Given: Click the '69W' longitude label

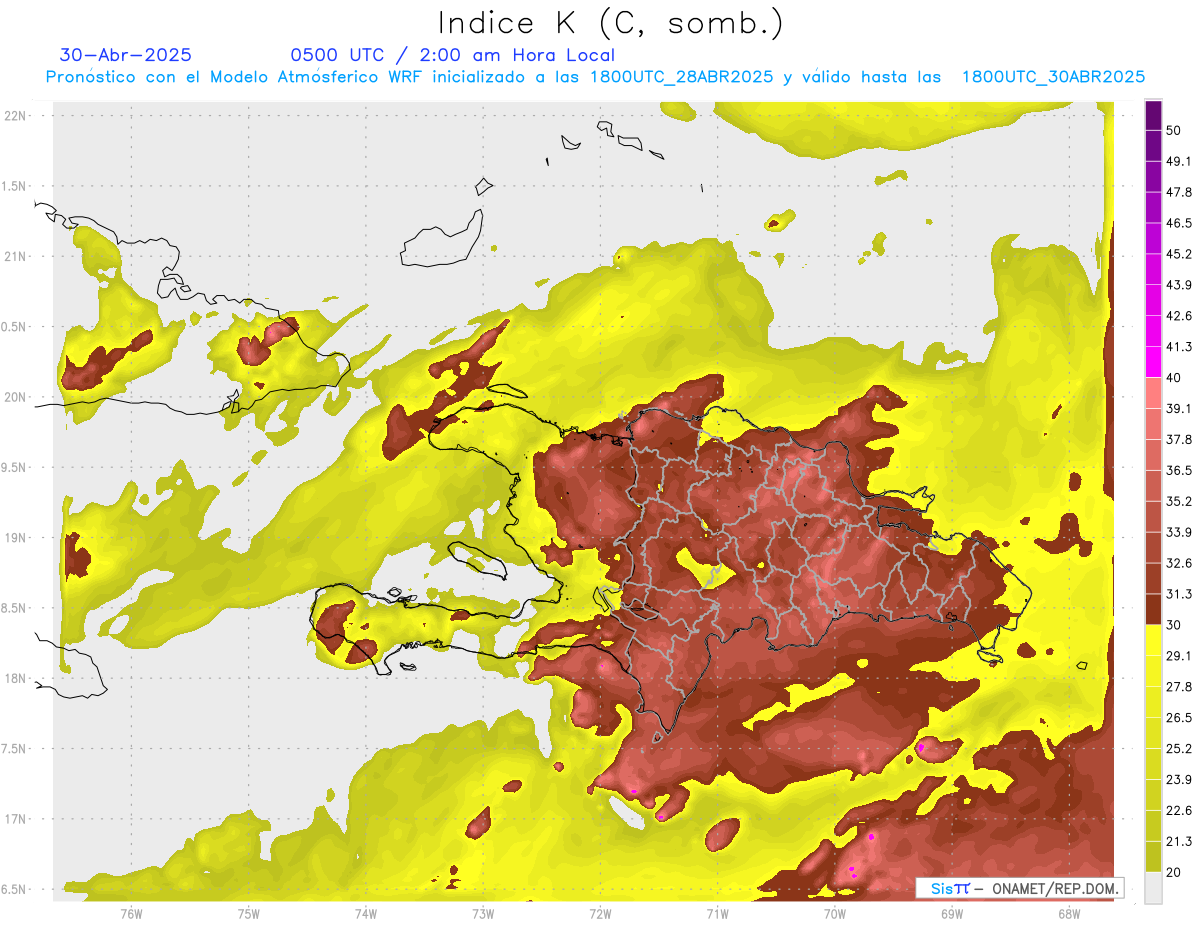Looking at the screenshot, I should pyautogui.click(x=951, y=914).
